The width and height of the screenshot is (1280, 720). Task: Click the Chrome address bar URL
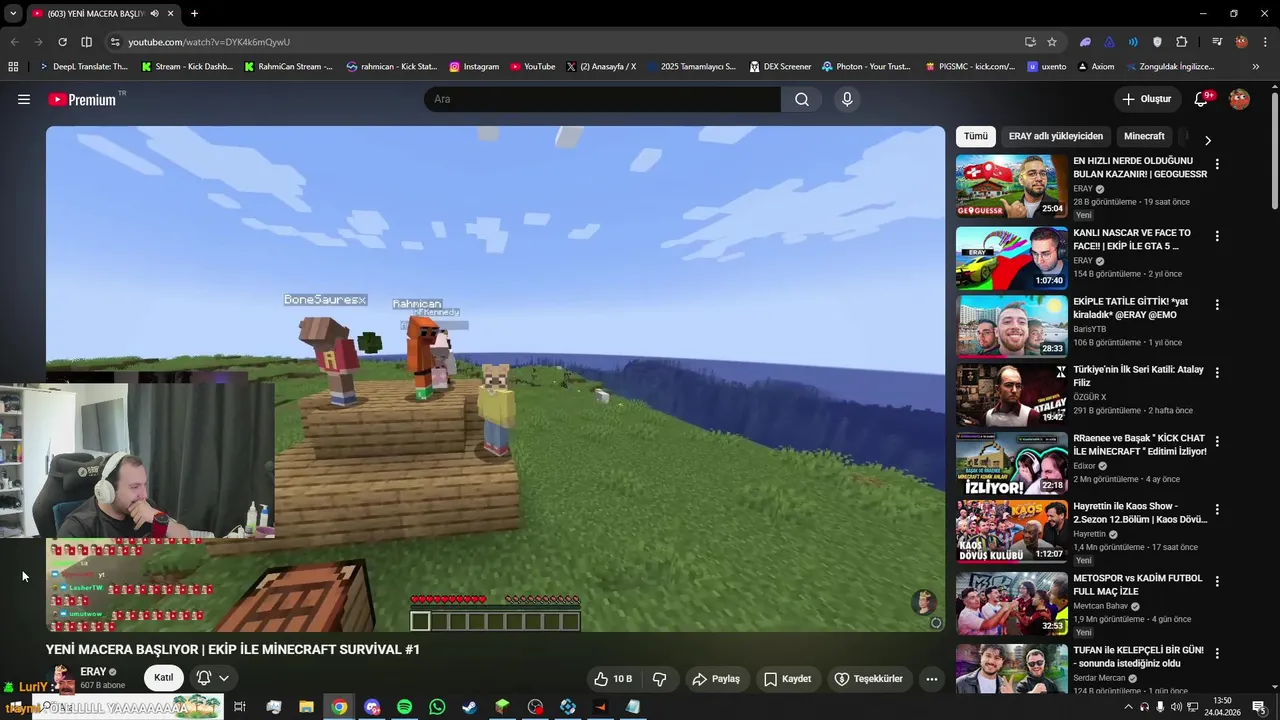pyautogui.click(x=209, y=42)
